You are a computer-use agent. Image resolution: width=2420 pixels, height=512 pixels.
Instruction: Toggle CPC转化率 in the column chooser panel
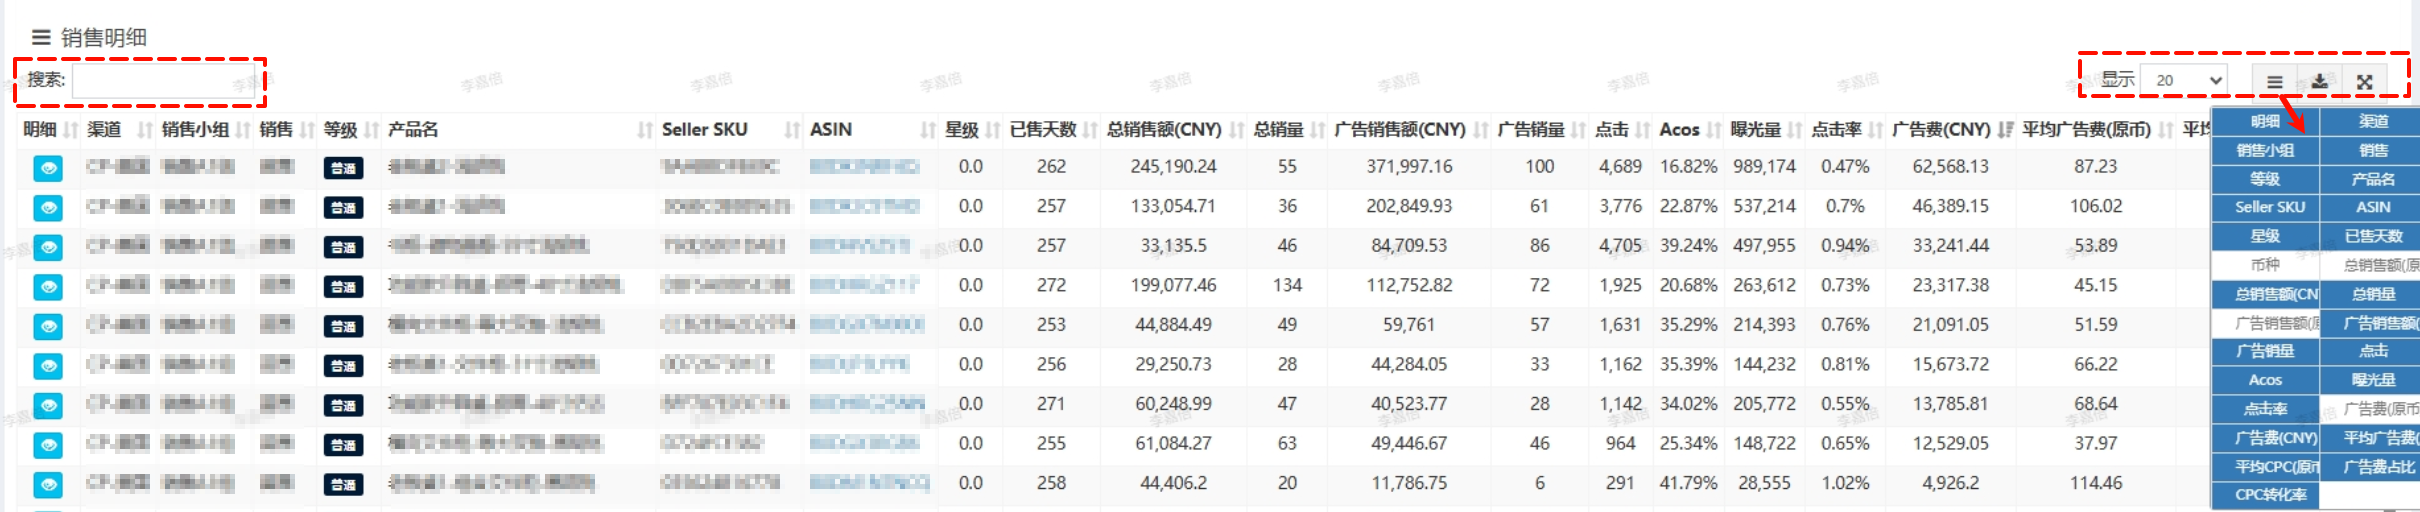coord(2270,495)
